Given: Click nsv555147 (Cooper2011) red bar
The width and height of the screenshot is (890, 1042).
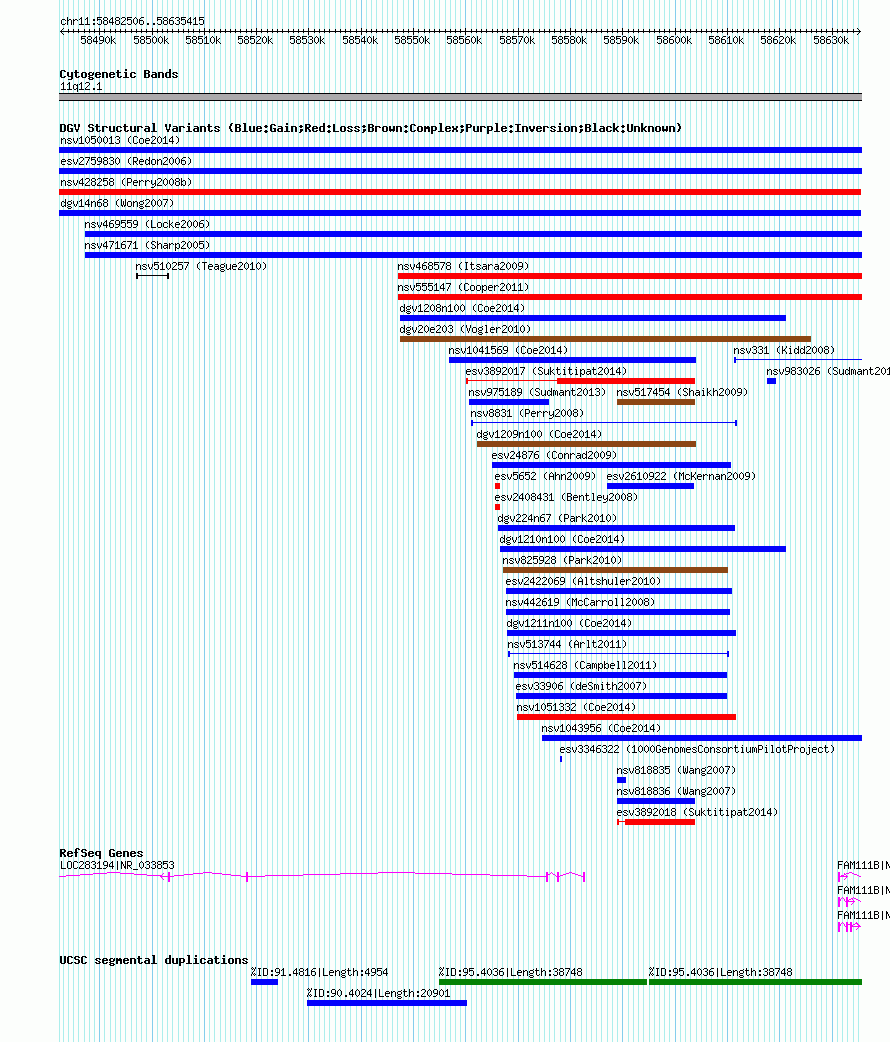Looking at the screenshot, I should pos(629,297).
